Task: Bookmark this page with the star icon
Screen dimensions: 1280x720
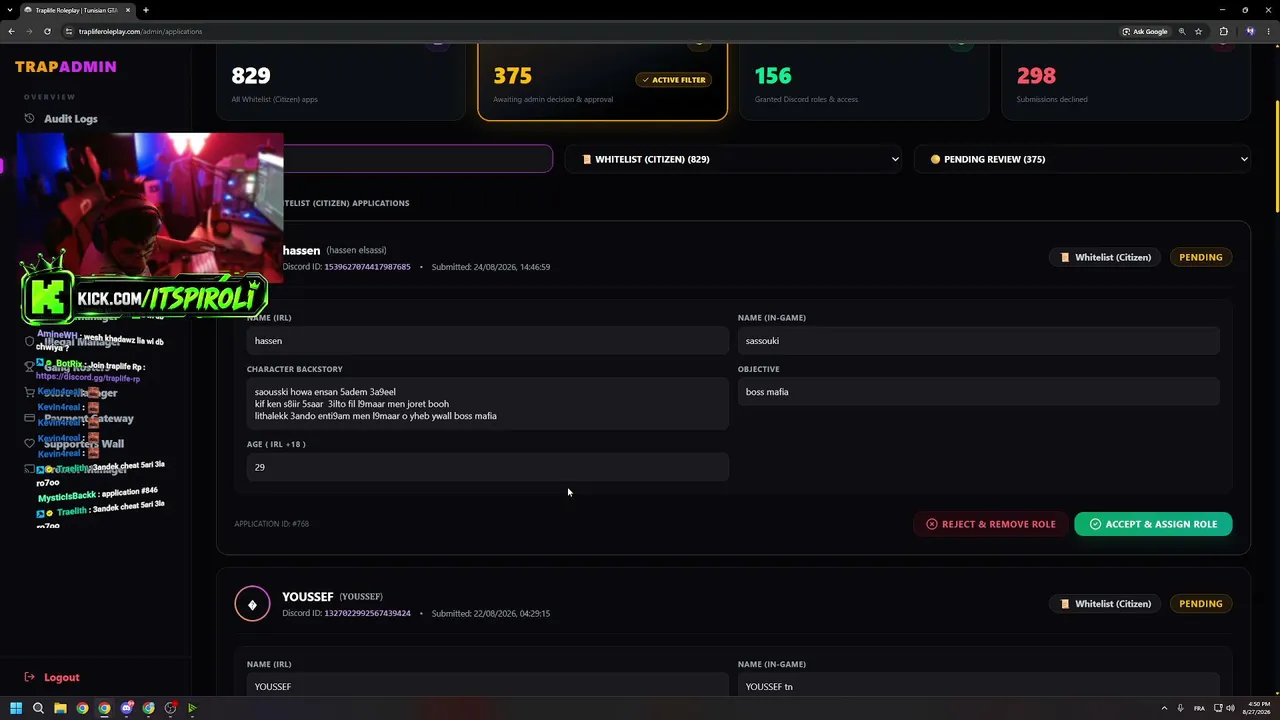Action: (1198, 31)
